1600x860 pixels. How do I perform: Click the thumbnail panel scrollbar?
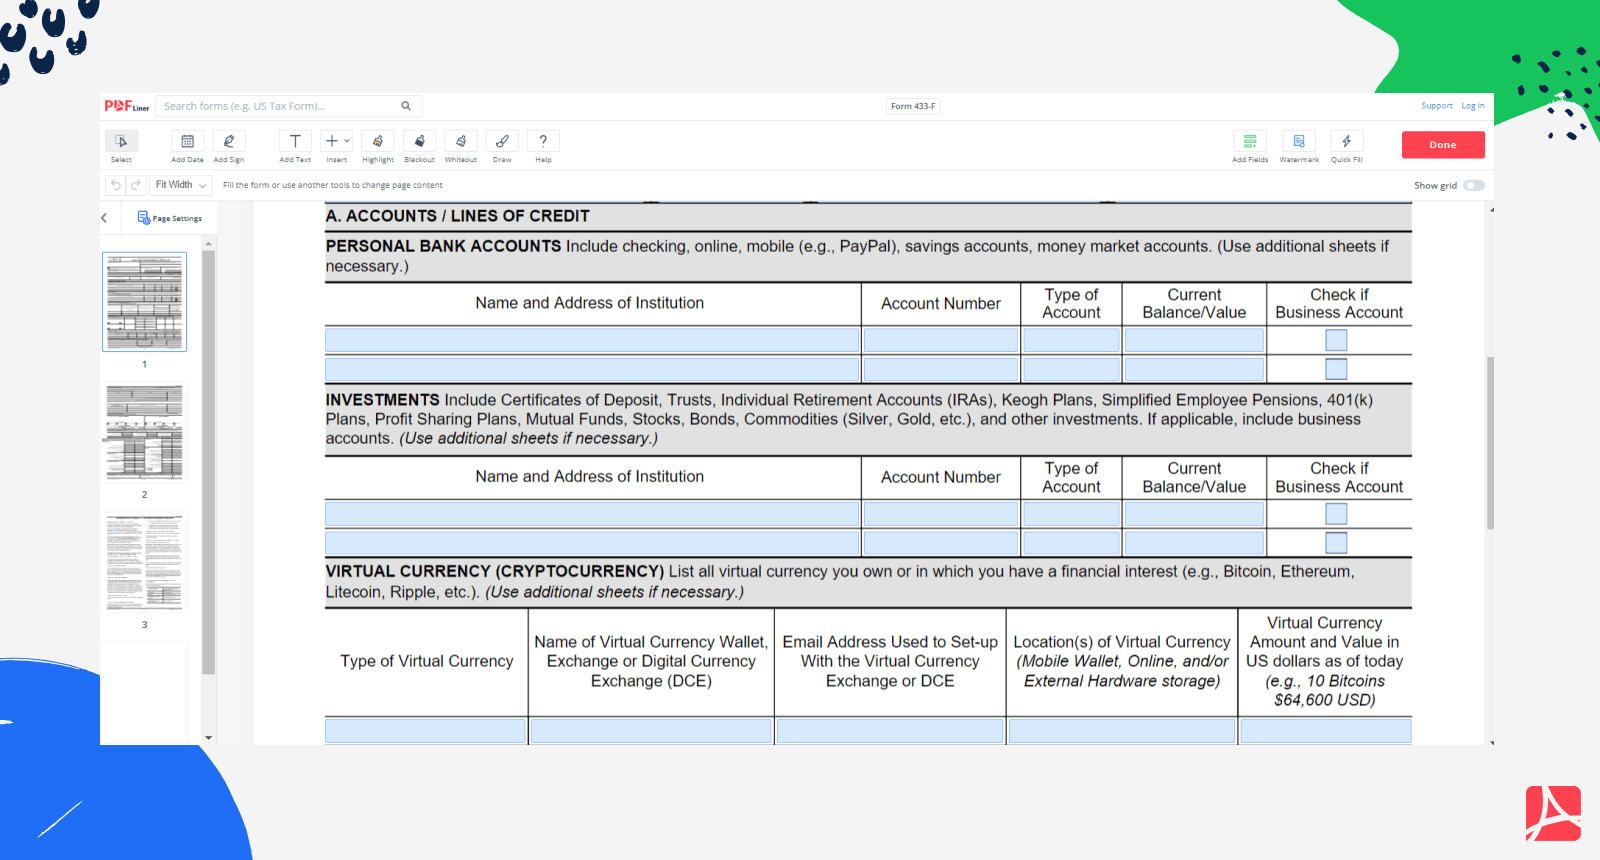(208, 462)
